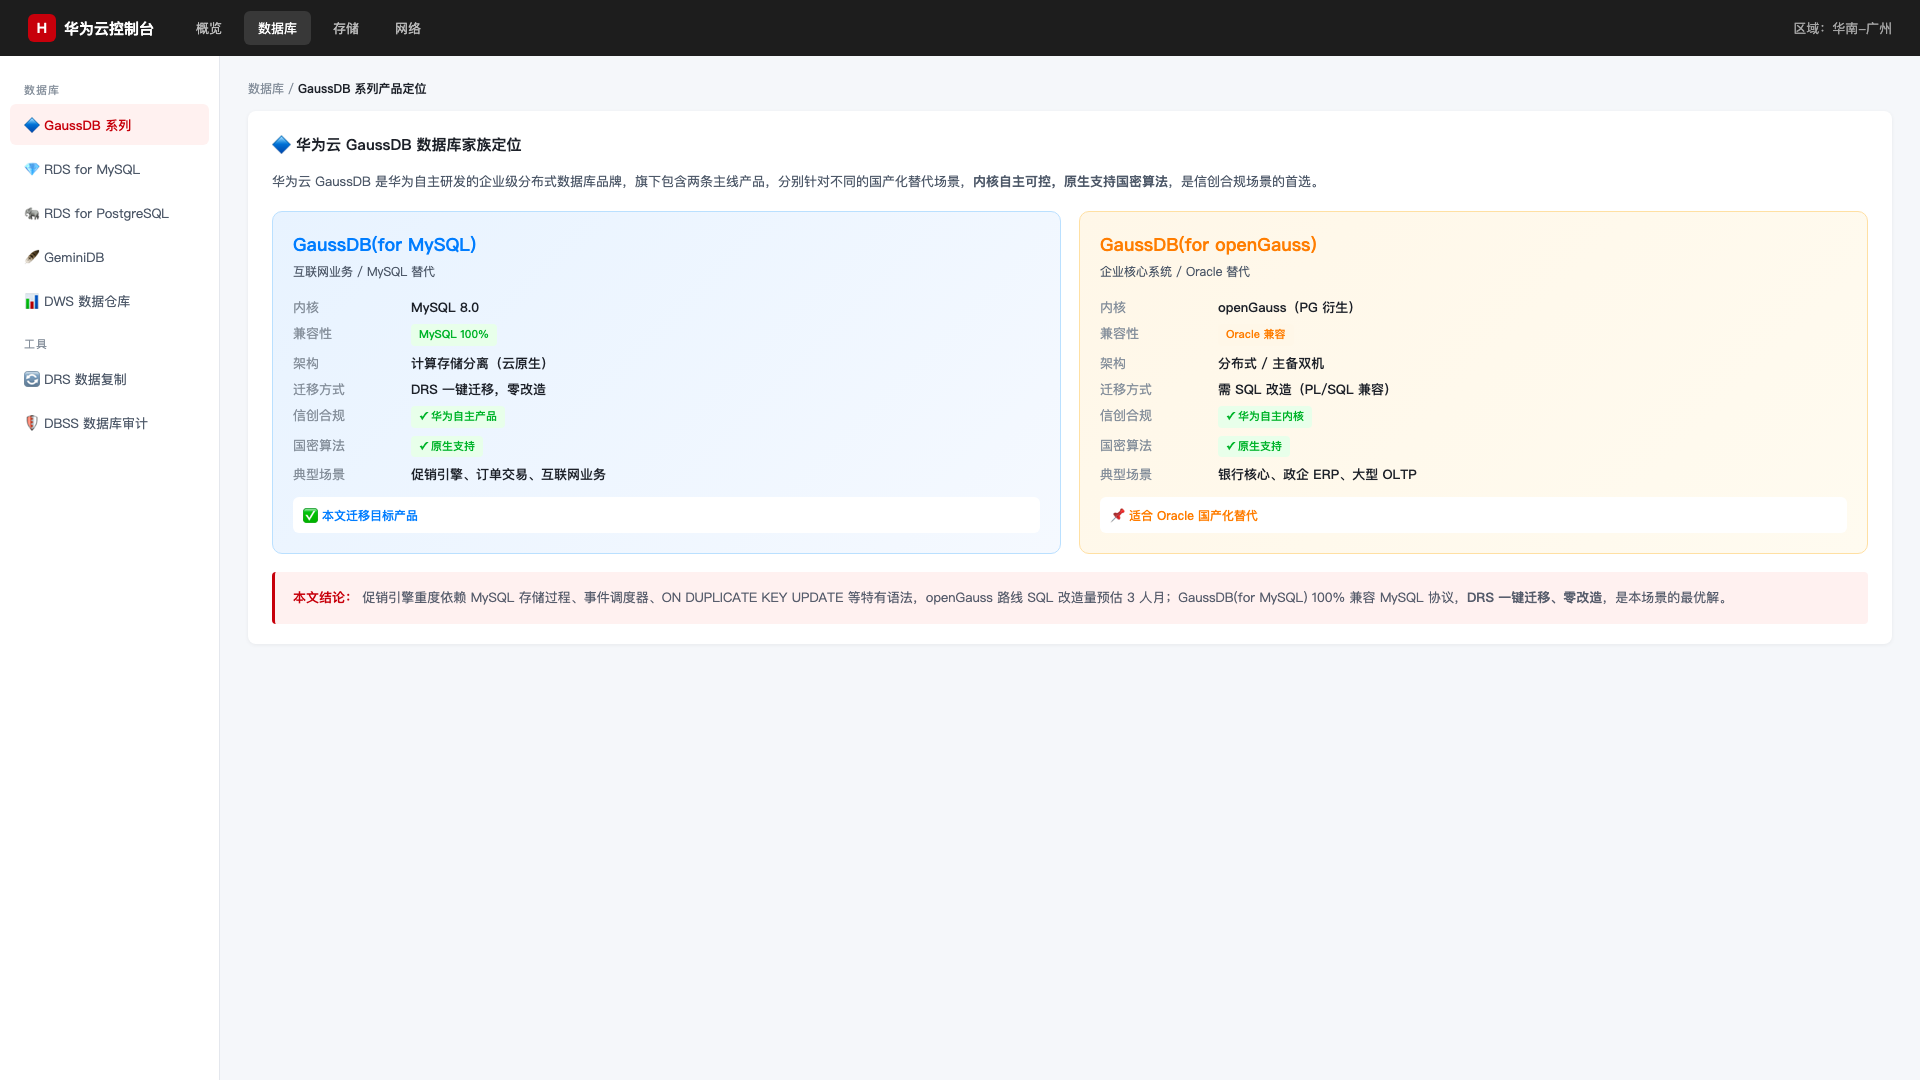Click the DWS 数据仓库 bar chart icon
Image resolution: width=1920 pixels, height=1080 pixels.
pyautogui.click(x=32, y=301)
